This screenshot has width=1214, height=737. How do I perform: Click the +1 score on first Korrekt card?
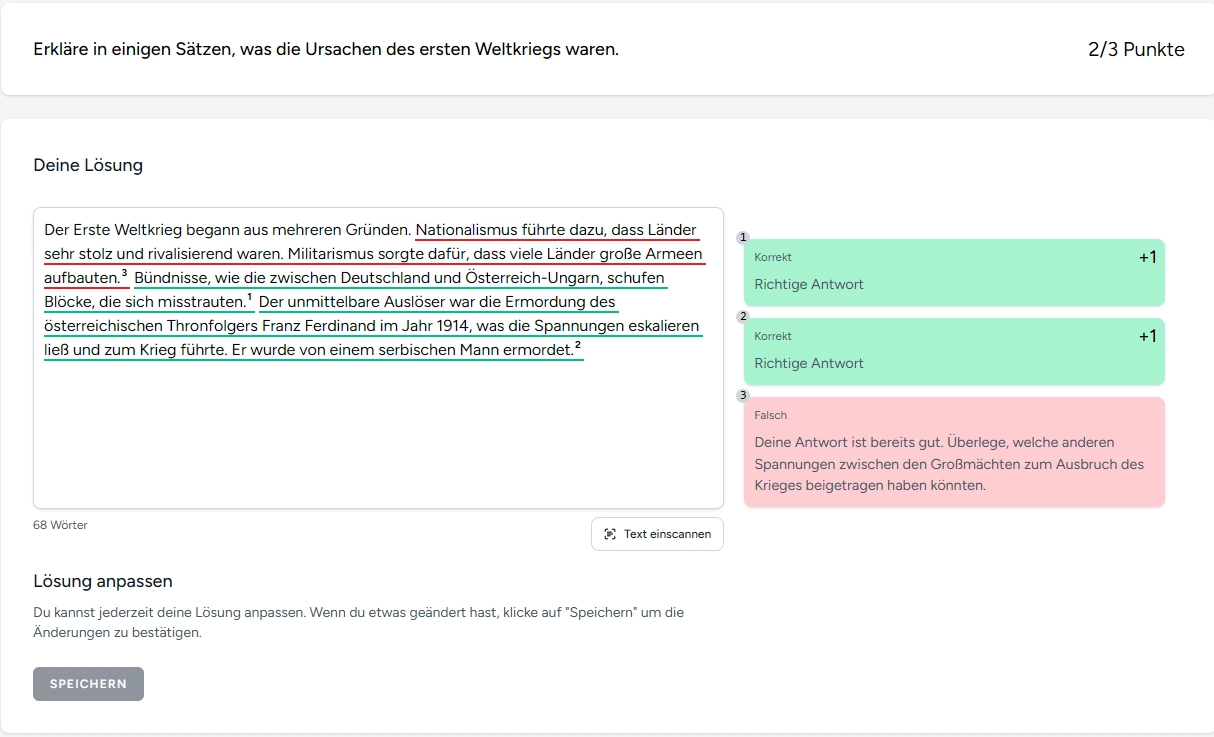coord(1147,258)
